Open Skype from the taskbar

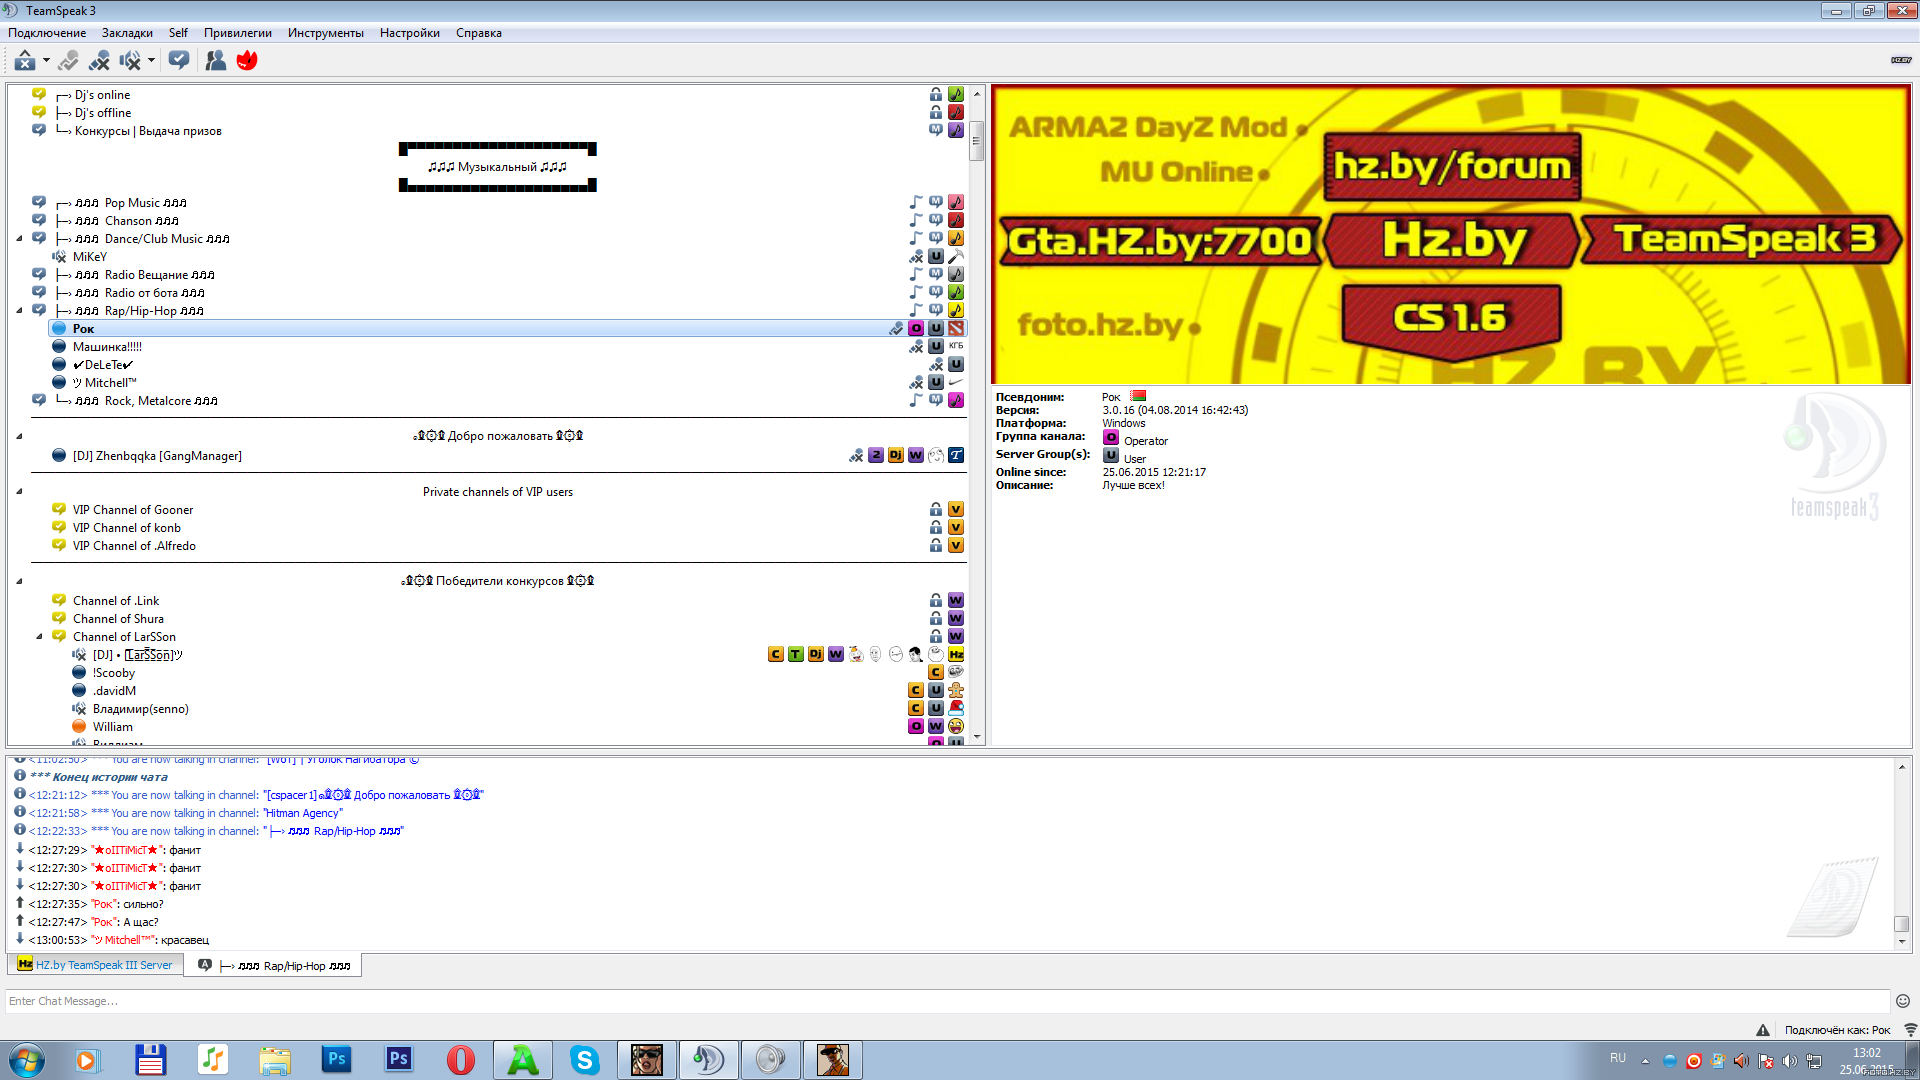click(585, 1060)
